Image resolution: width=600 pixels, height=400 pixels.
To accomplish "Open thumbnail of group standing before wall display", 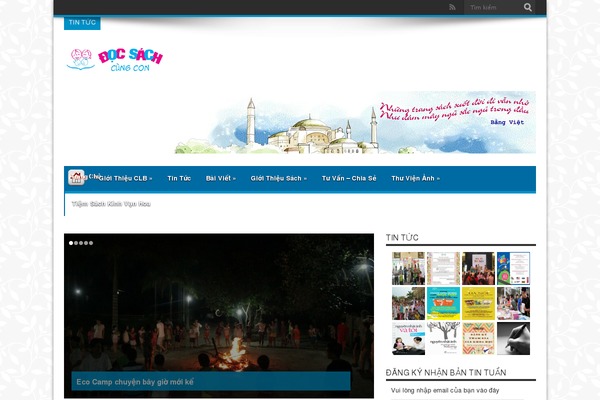I will tap(408, 268).
